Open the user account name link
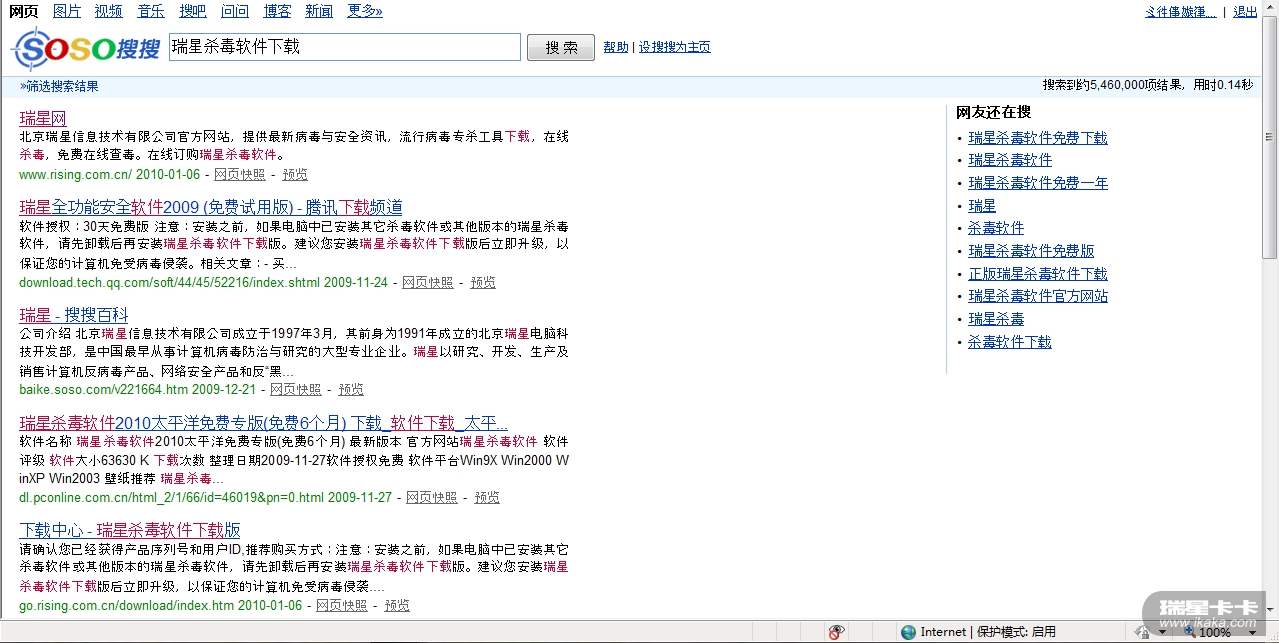Image resolution: width=1279 pixels, height=643 pixels. tap(1181, 12)
